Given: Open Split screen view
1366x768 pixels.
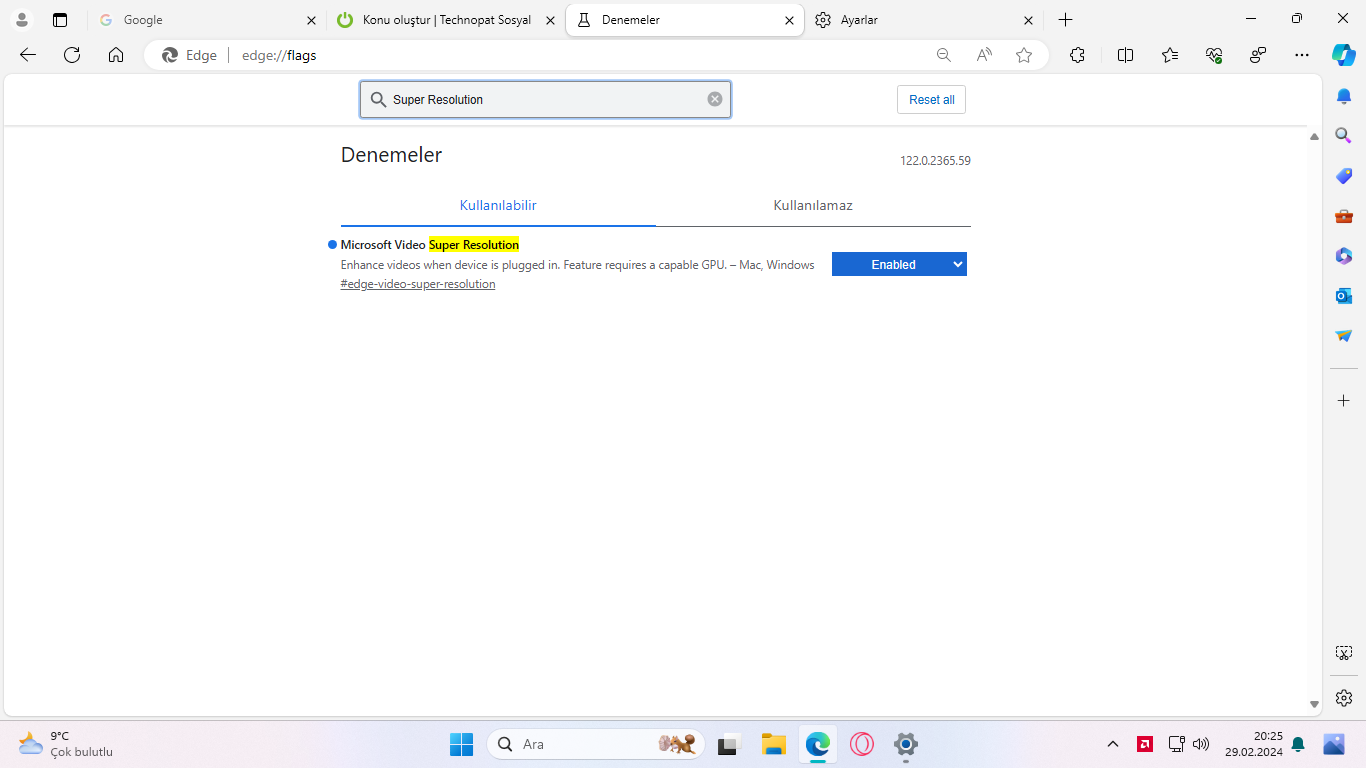Looking at the screenshot, I should tap(1125, 55).
